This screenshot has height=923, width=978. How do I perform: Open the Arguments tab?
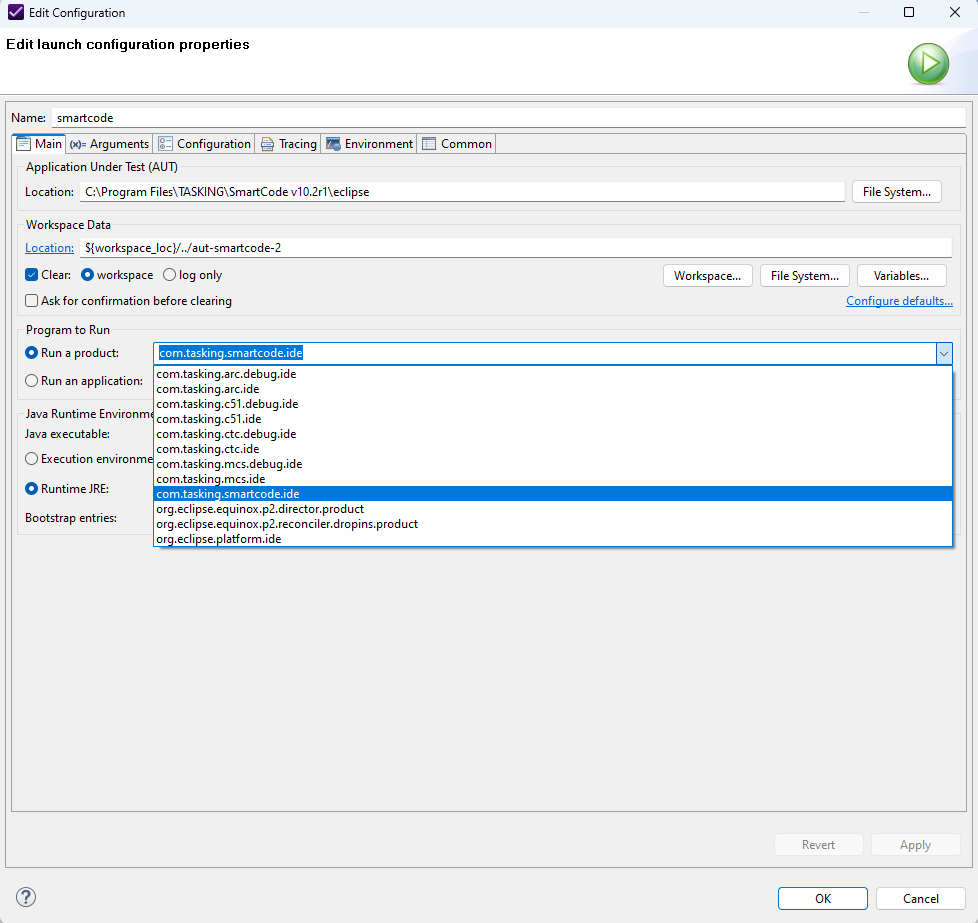pos(110,144)
